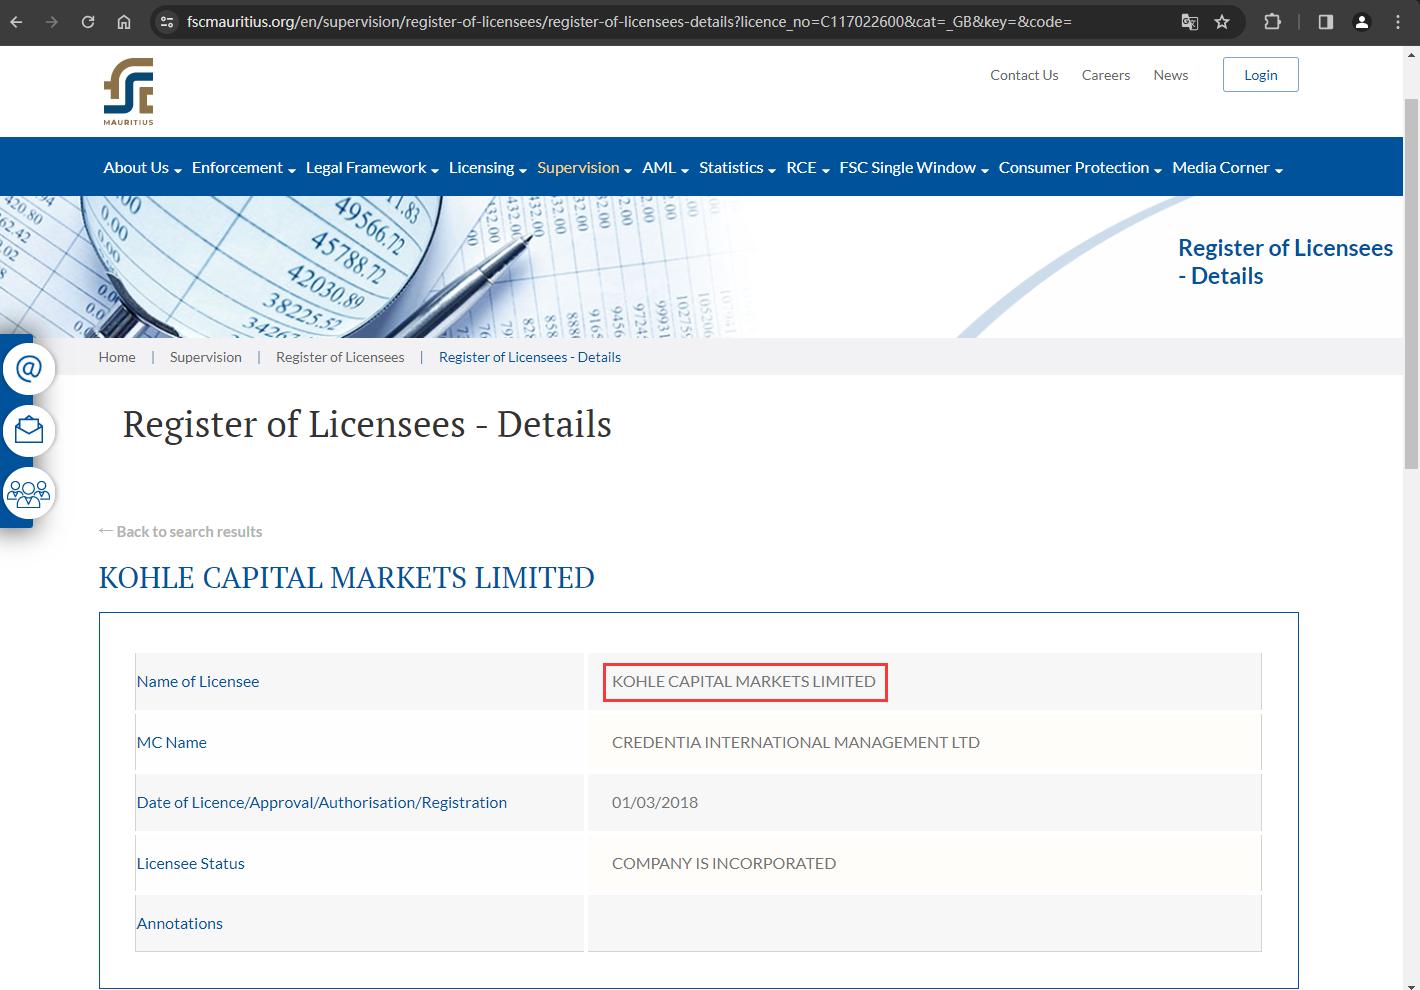Image resolution: width=1420 pixels, height=990 pixels.
Task: Select CREDENTIA INTERNATIONAL MANAGEMENT LTD value
Action: click(x=796, y=742)
